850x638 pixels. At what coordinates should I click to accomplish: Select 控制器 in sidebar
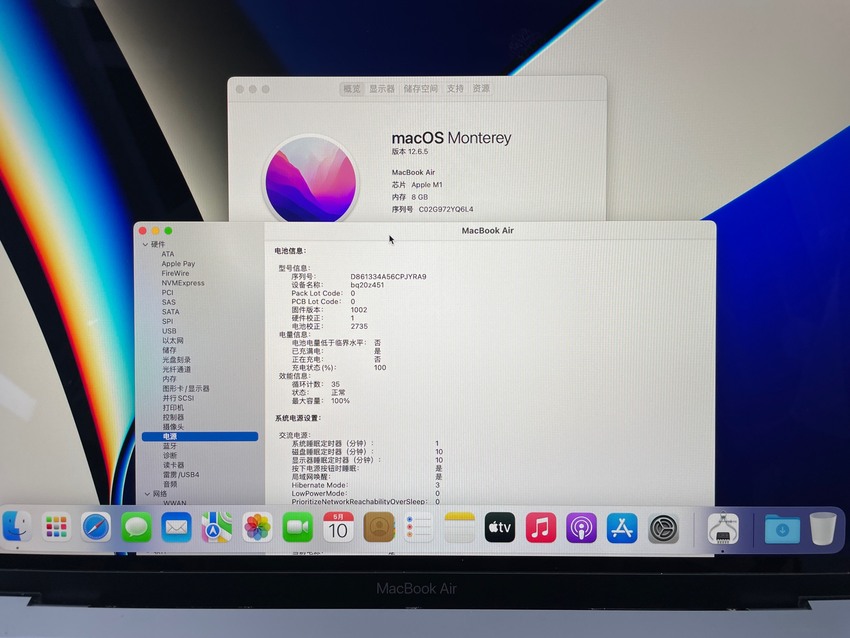(x=173, y=417)
